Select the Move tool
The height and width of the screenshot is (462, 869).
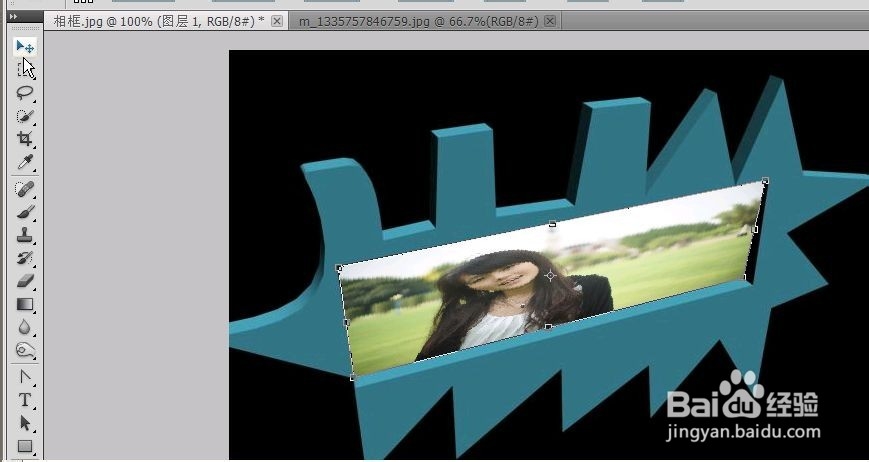click(x=25, y=47)
